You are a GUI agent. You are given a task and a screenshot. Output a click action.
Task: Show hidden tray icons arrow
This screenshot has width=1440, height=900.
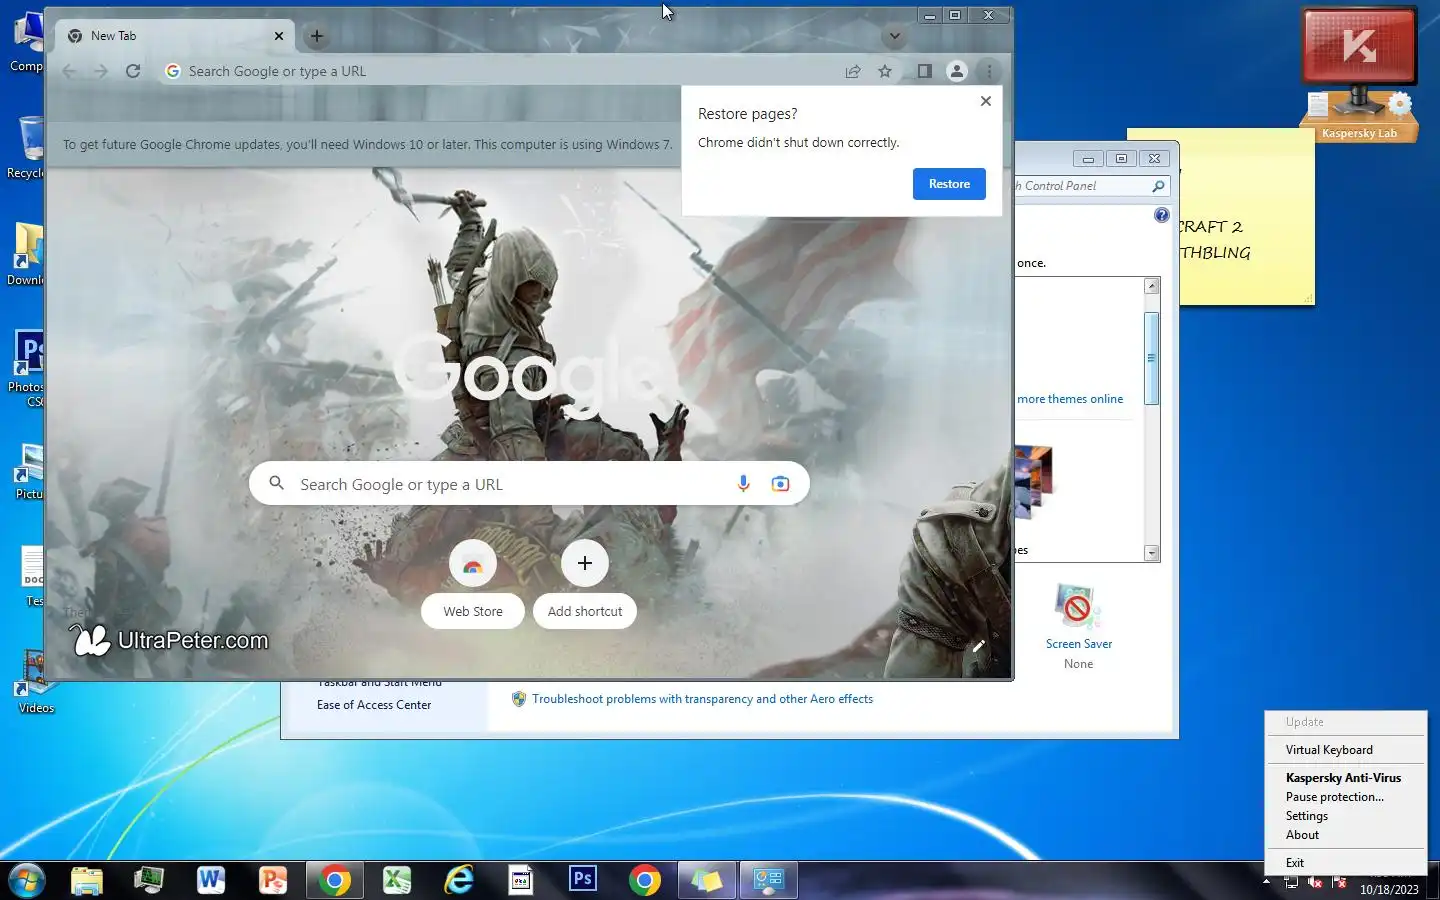[1266, 882]
